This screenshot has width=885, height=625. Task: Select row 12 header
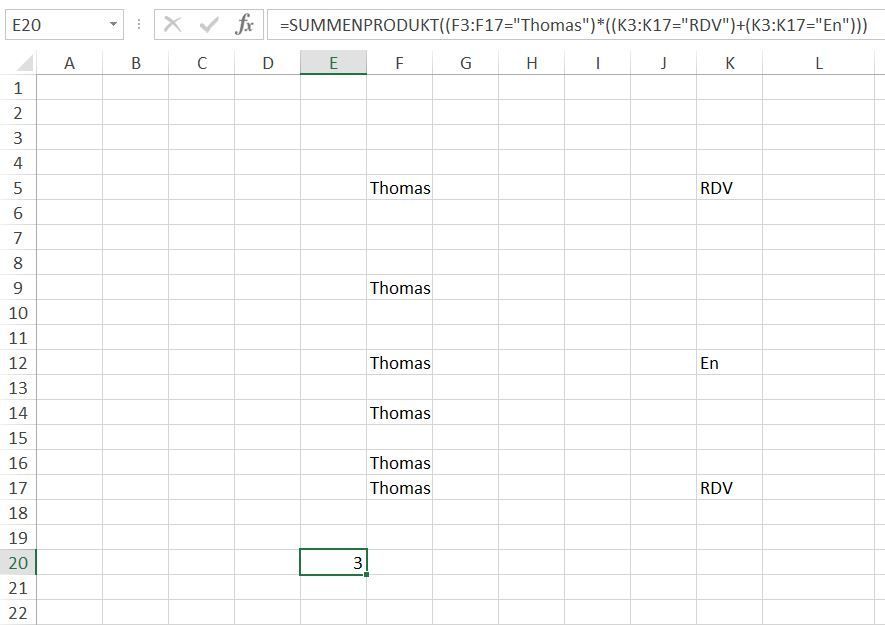point(18,362)
